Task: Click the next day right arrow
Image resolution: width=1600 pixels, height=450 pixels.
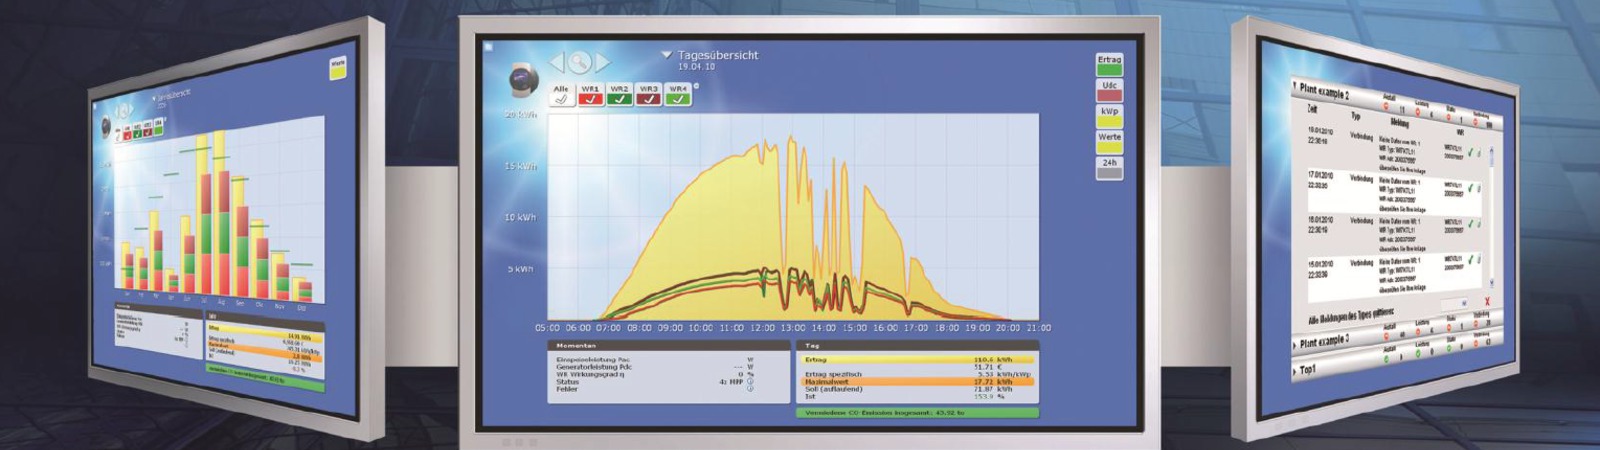Action: (603, 63)
